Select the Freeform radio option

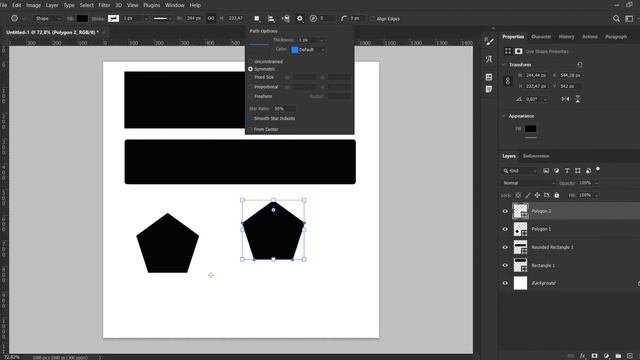coord(251,96)
